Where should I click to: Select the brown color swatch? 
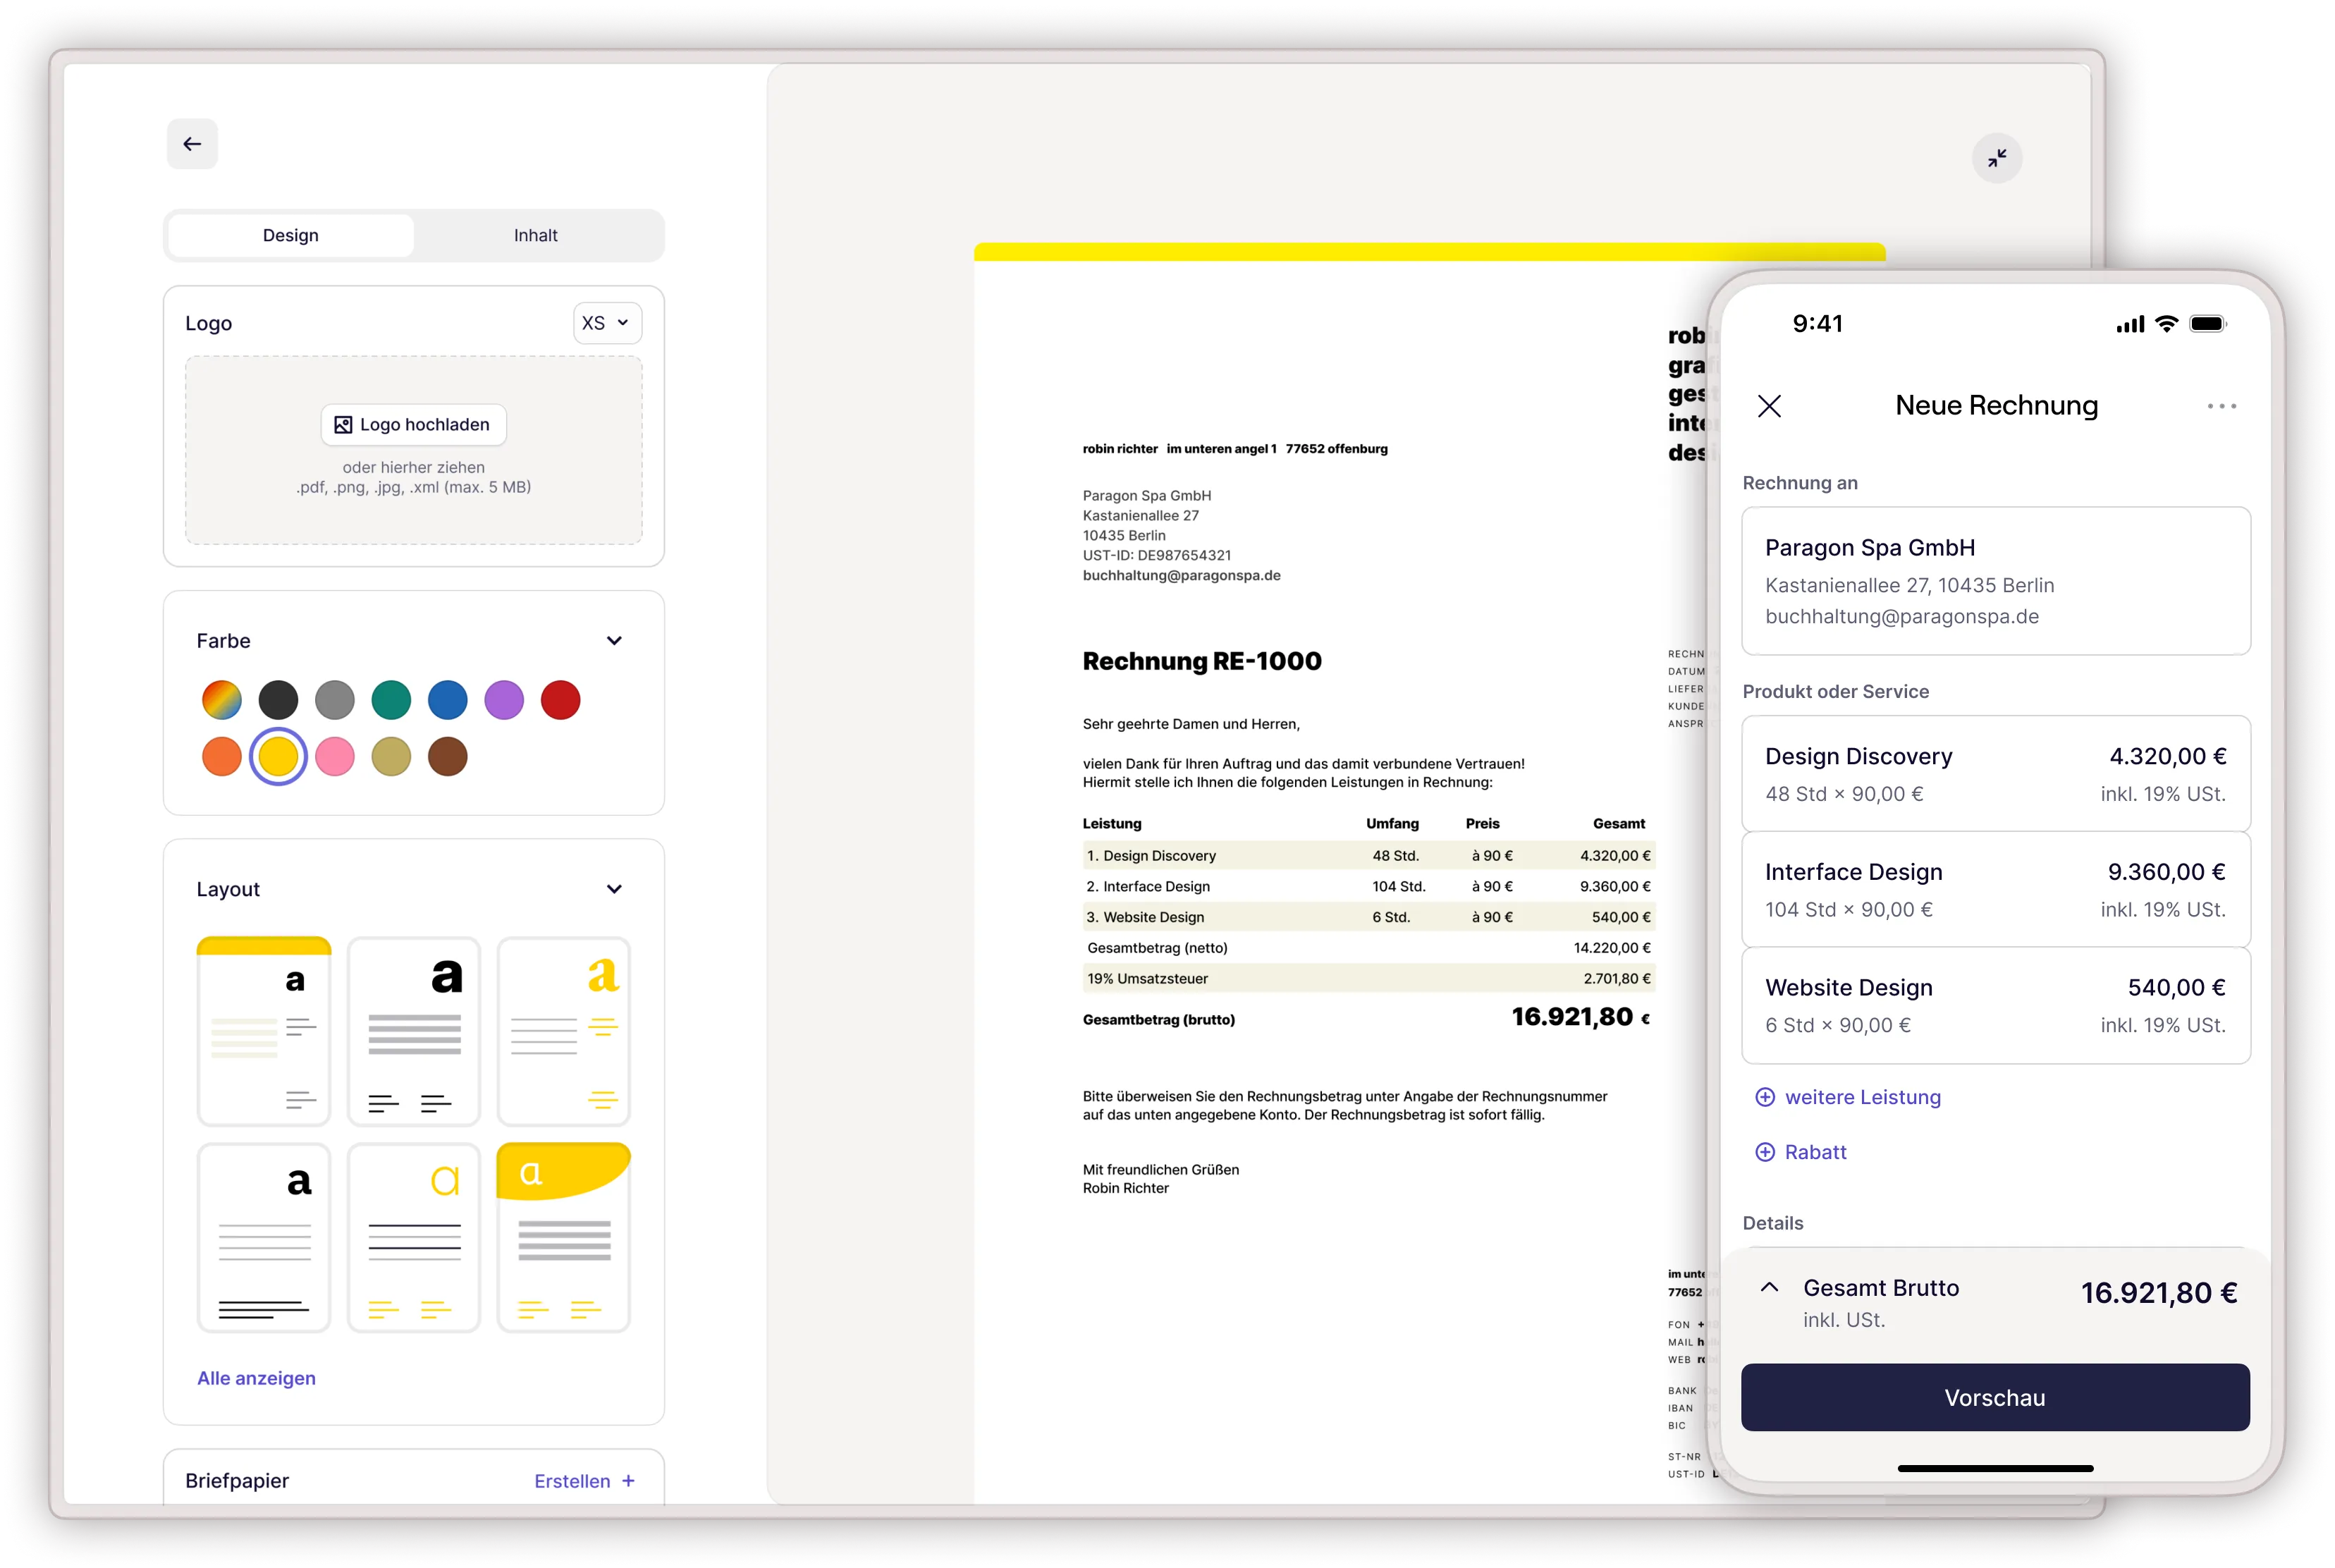447,757
